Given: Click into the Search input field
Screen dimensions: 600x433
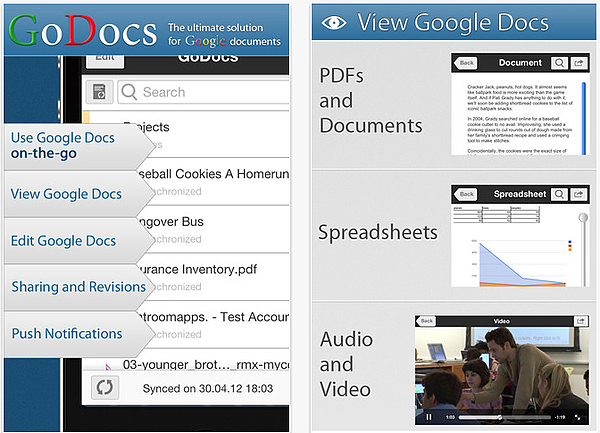Looking at the screenshot, I should pos(204,92).
